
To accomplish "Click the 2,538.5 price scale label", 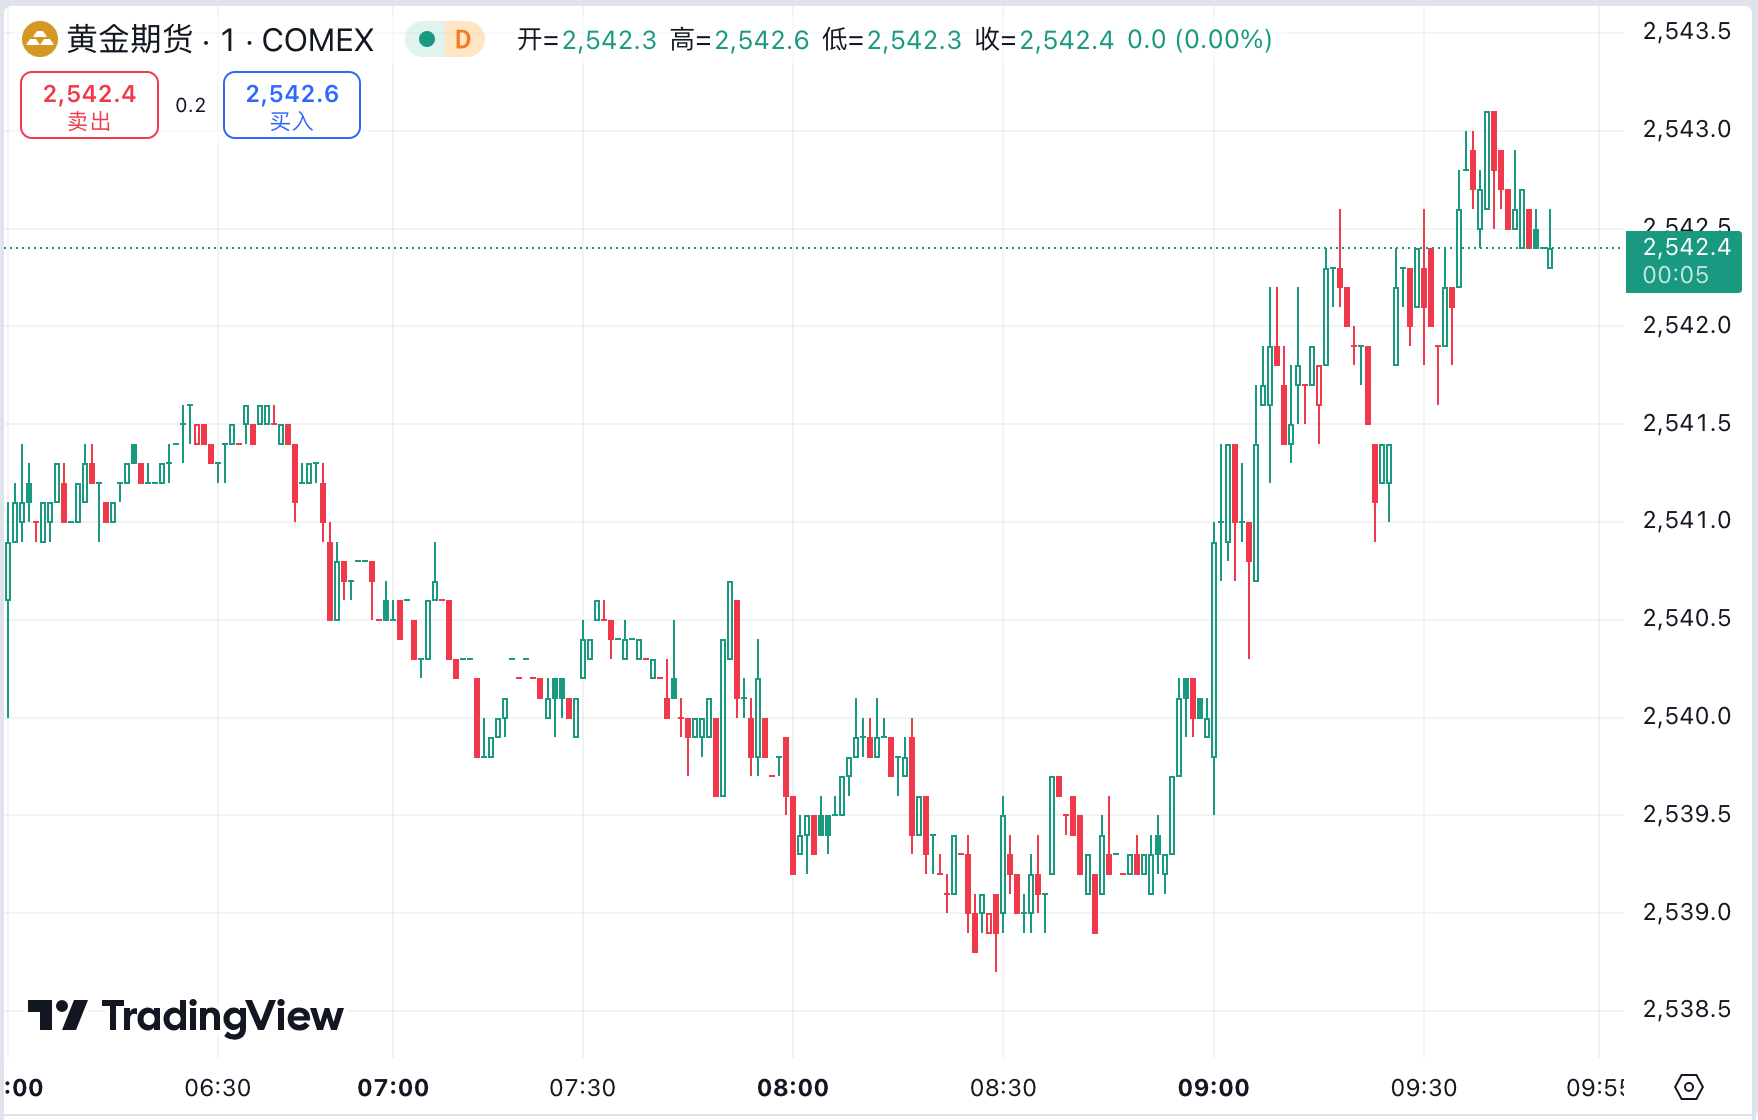I will click(1686, 1009).
